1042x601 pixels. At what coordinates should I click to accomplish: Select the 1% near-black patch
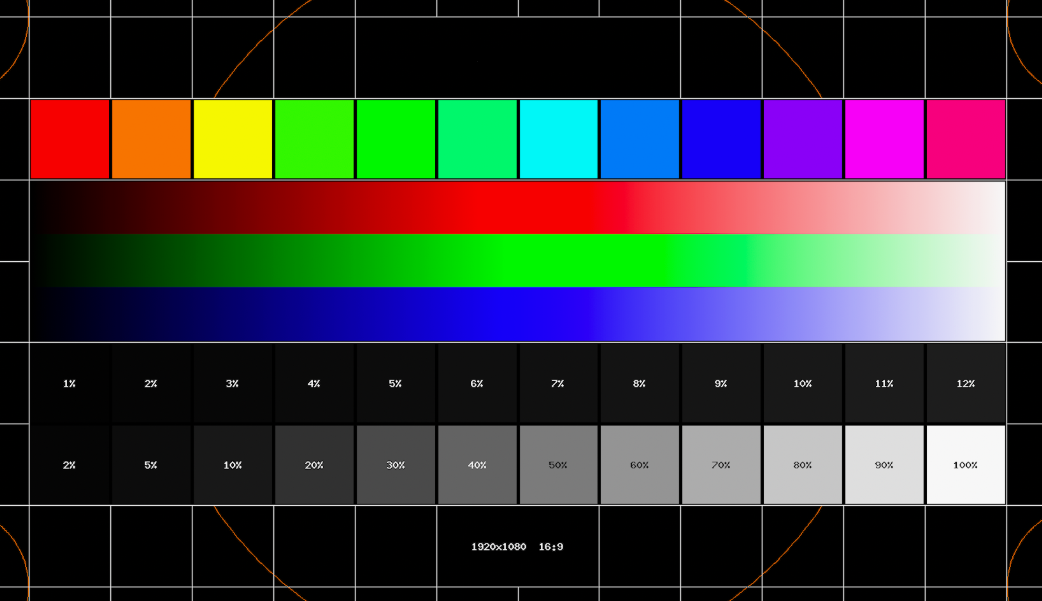tap(70, 384)
